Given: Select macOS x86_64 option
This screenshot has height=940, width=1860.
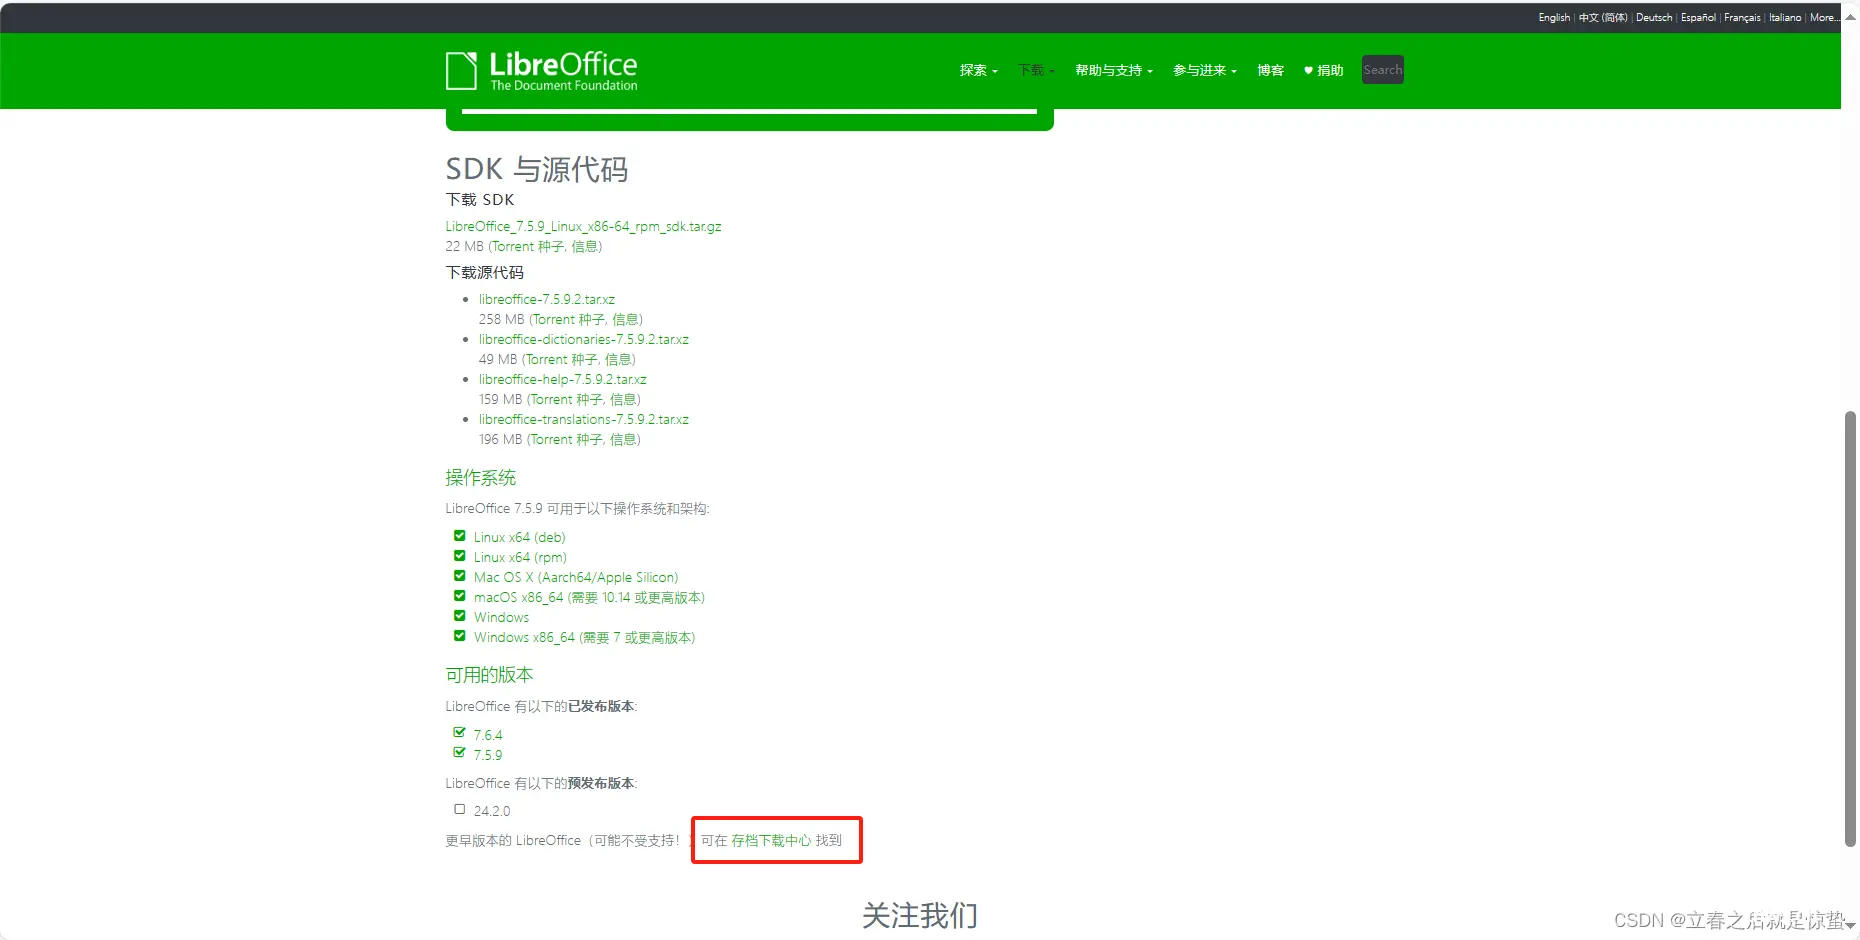Looking at the screenshot, I should [x=589, y=597].
